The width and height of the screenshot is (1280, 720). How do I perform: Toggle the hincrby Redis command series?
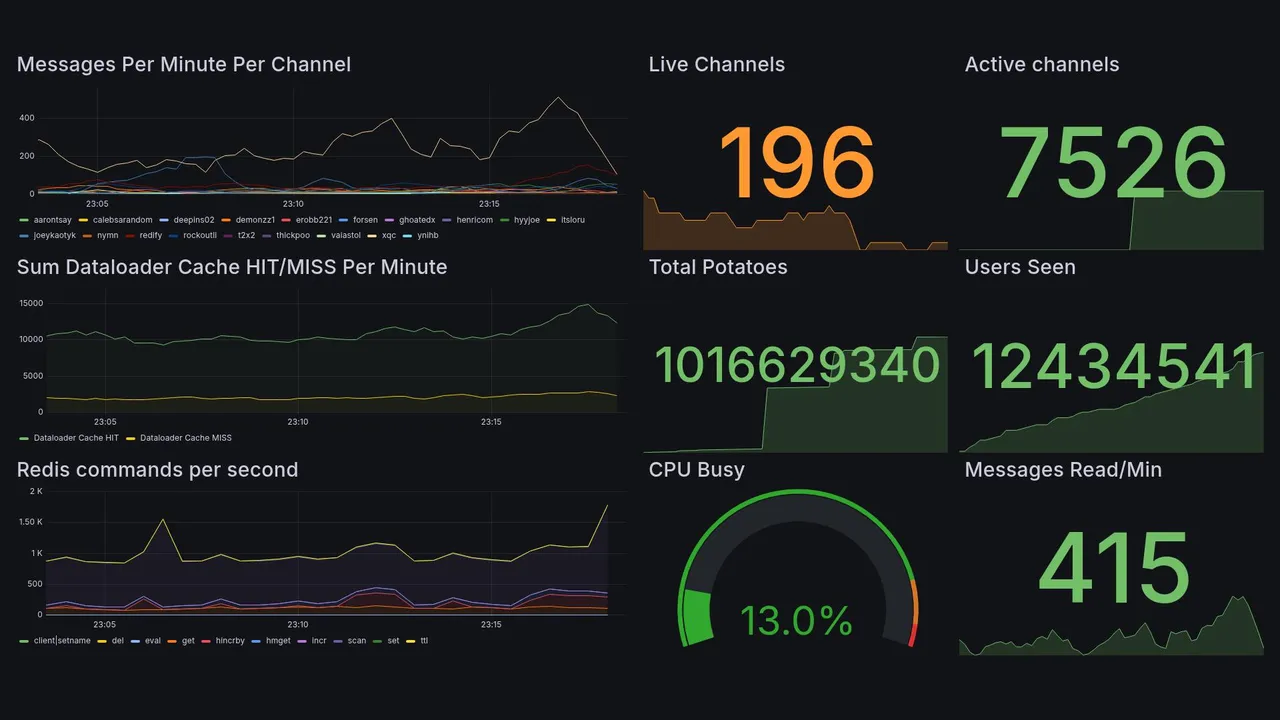(230, 640)
